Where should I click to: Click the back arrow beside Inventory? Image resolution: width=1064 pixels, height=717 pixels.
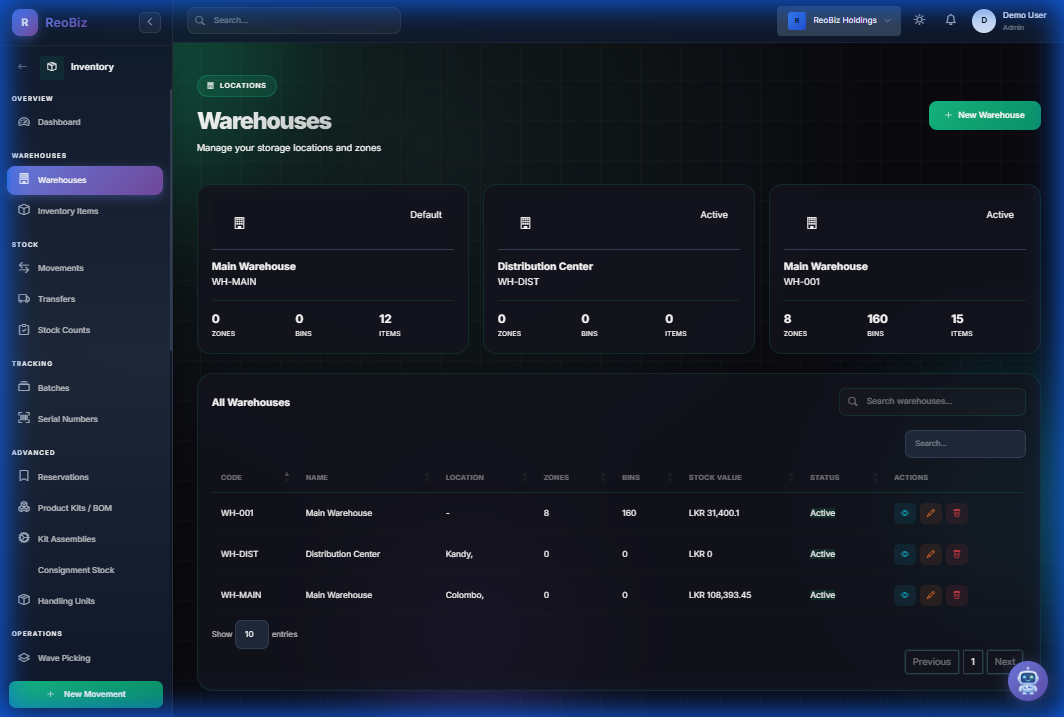(x=23, y=67)
